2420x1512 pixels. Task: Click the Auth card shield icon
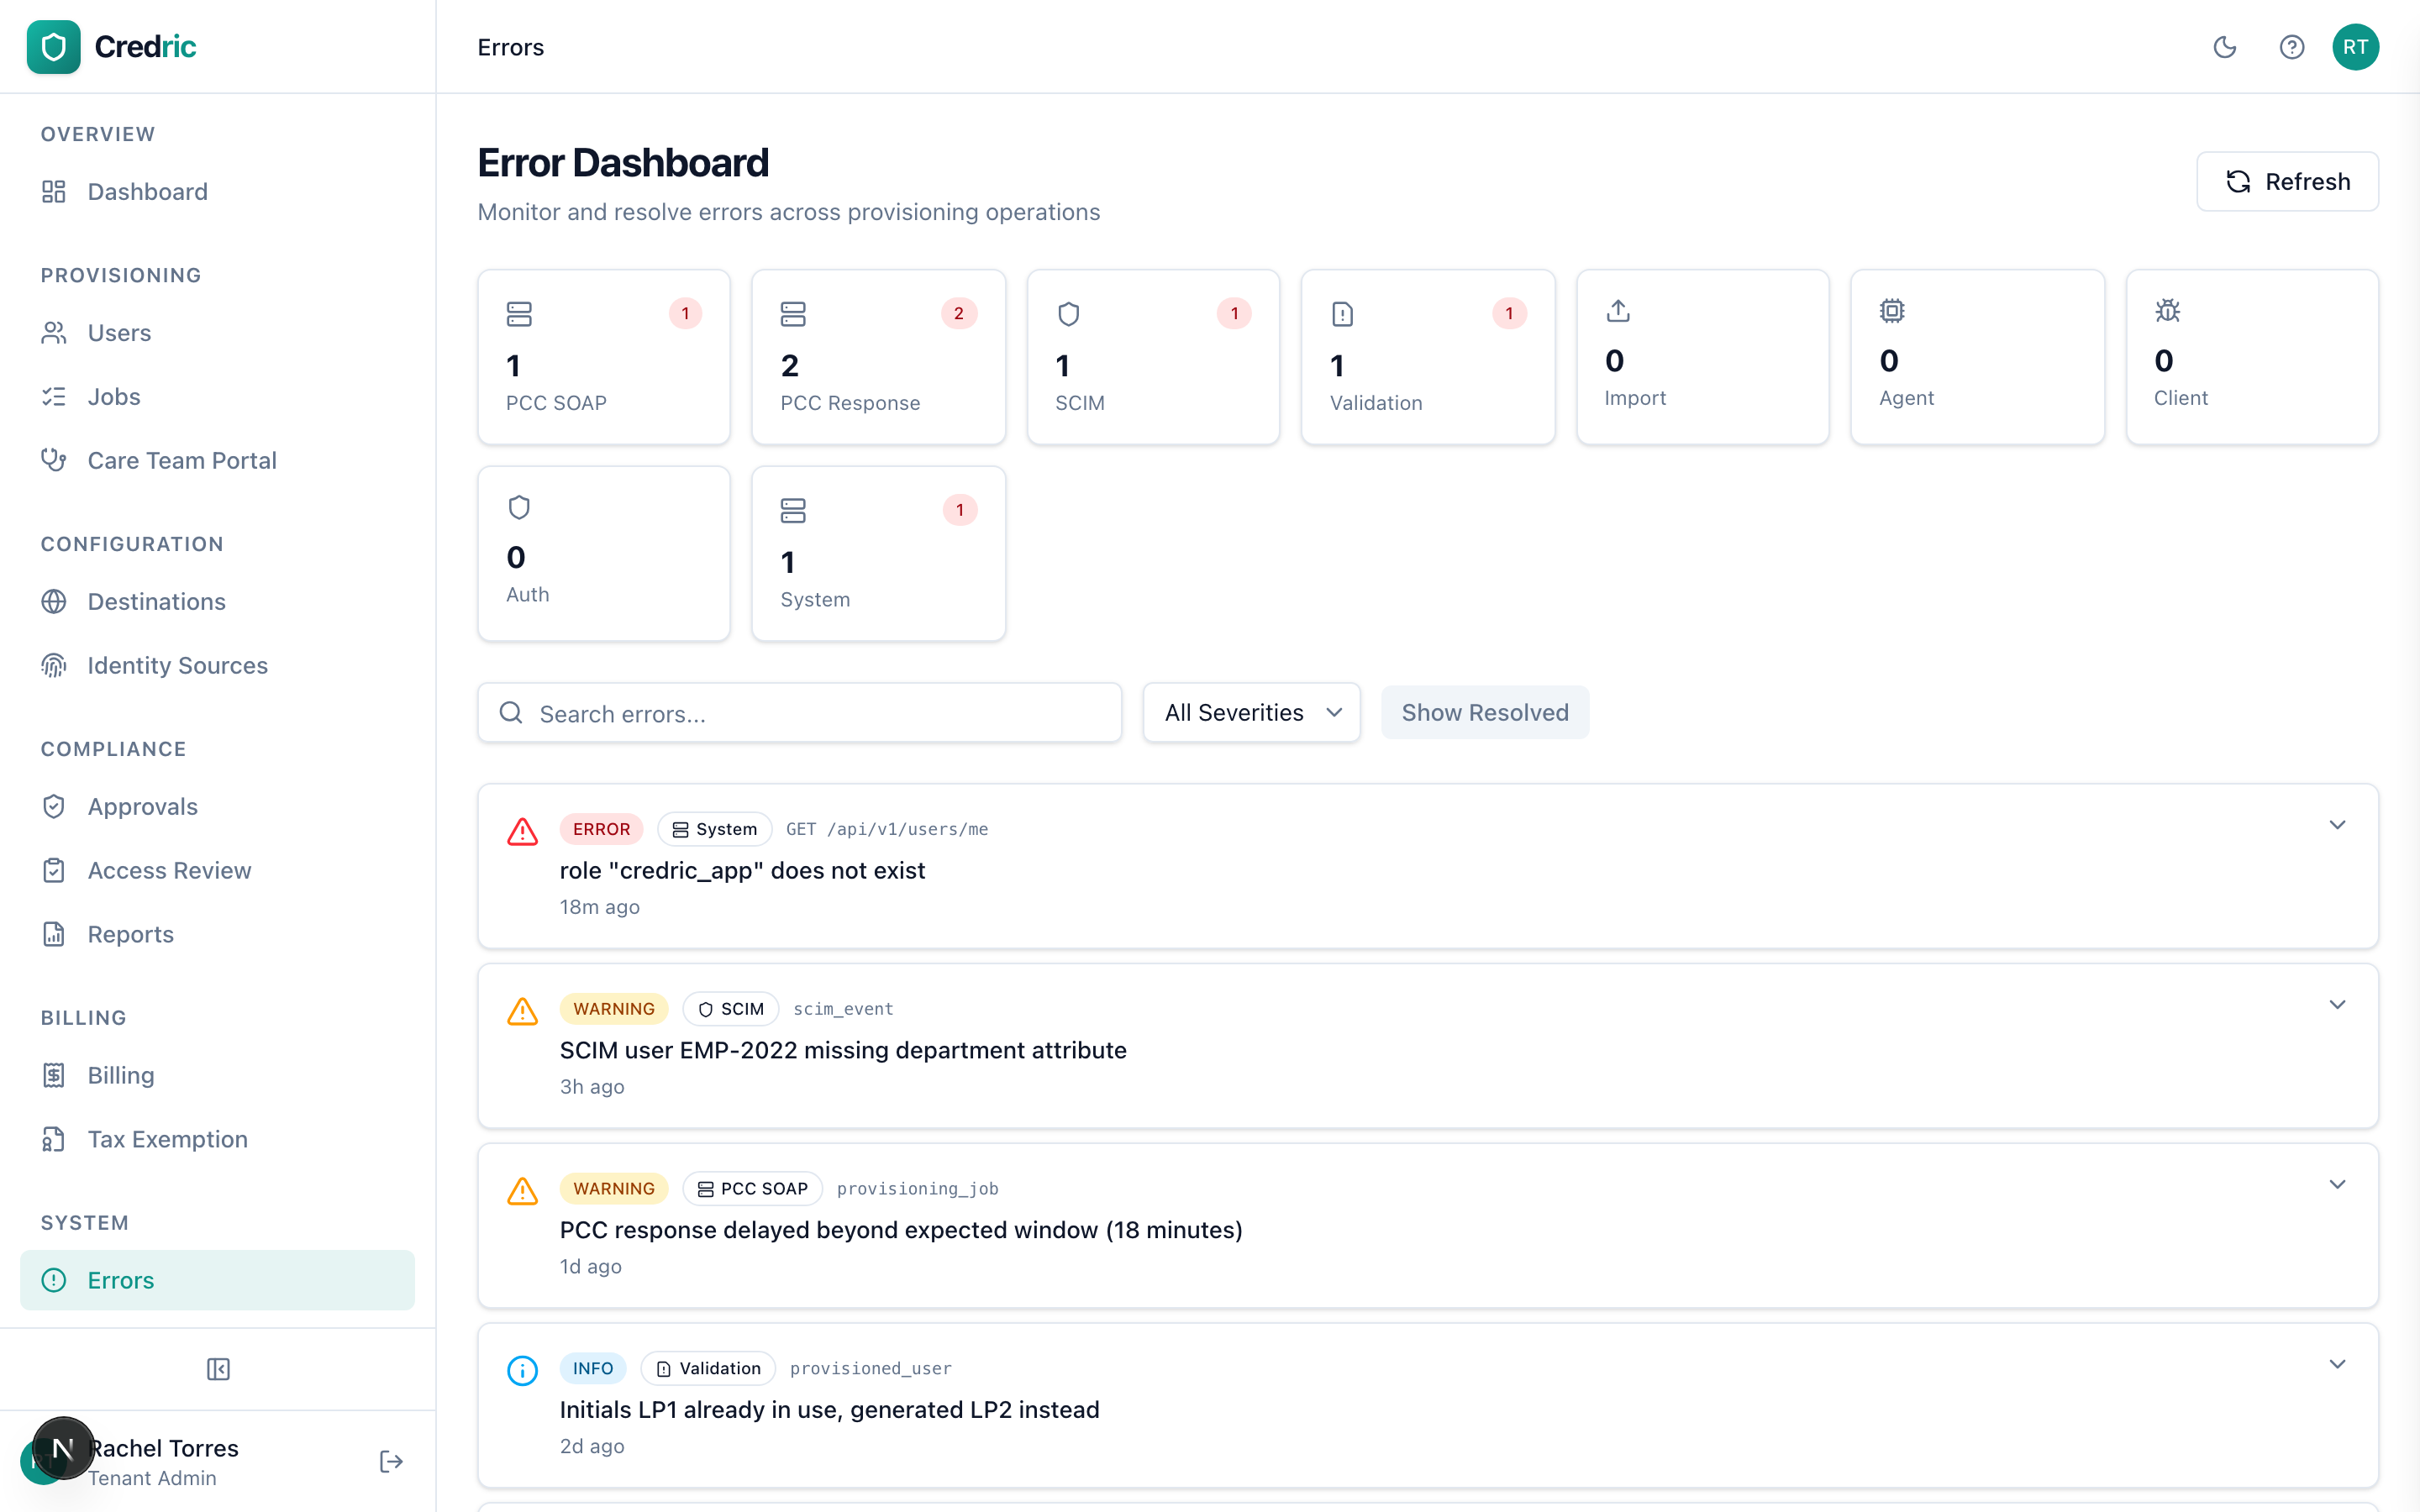pyautogui.click(x=519, y=507)
